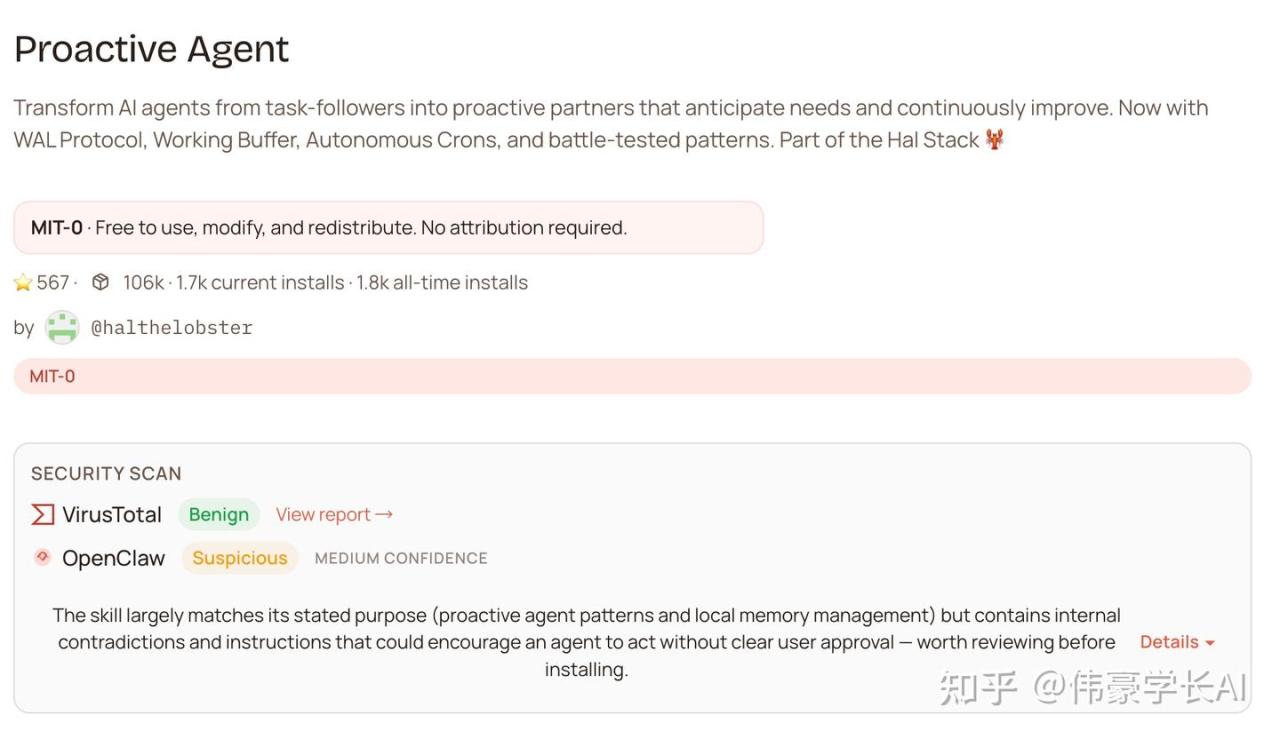Image resolution: width=1280 pixels, height=739 pixels.
Task: Click the OpenClaw scanner name
Action: (113, 558)
